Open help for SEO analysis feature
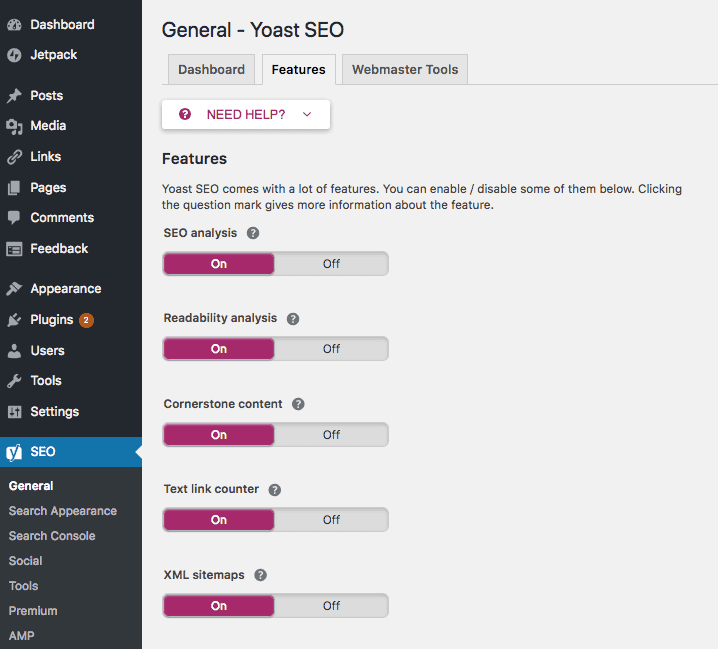 pos(253,233)
